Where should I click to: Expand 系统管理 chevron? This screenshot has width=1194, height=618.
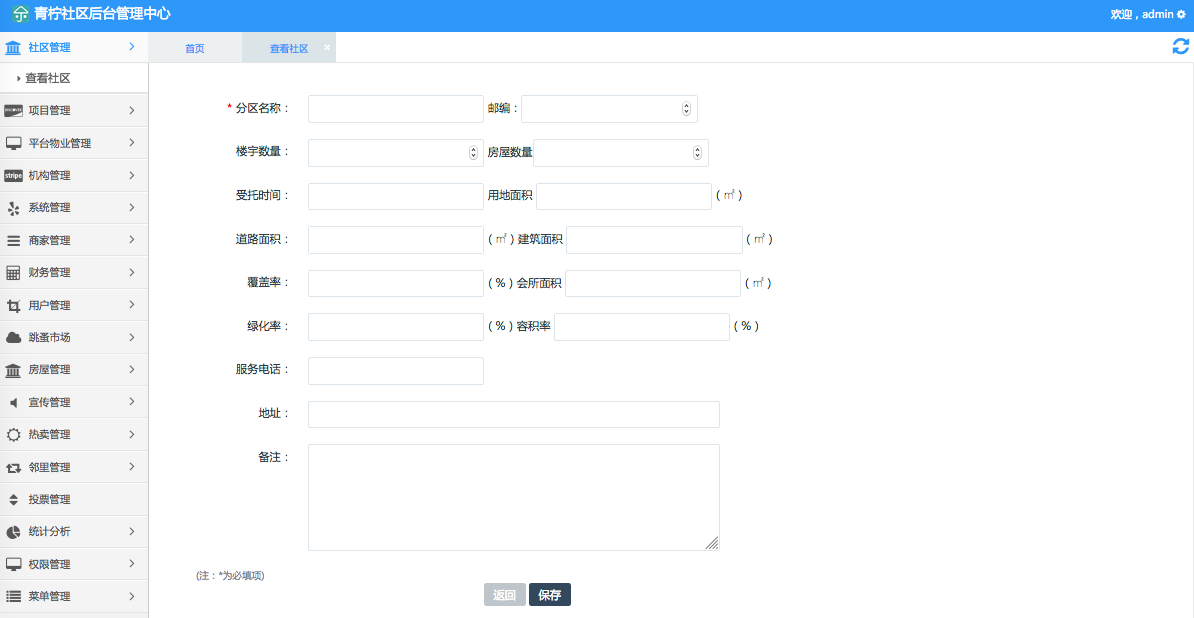pyautogui.click(x=132, y=207)
